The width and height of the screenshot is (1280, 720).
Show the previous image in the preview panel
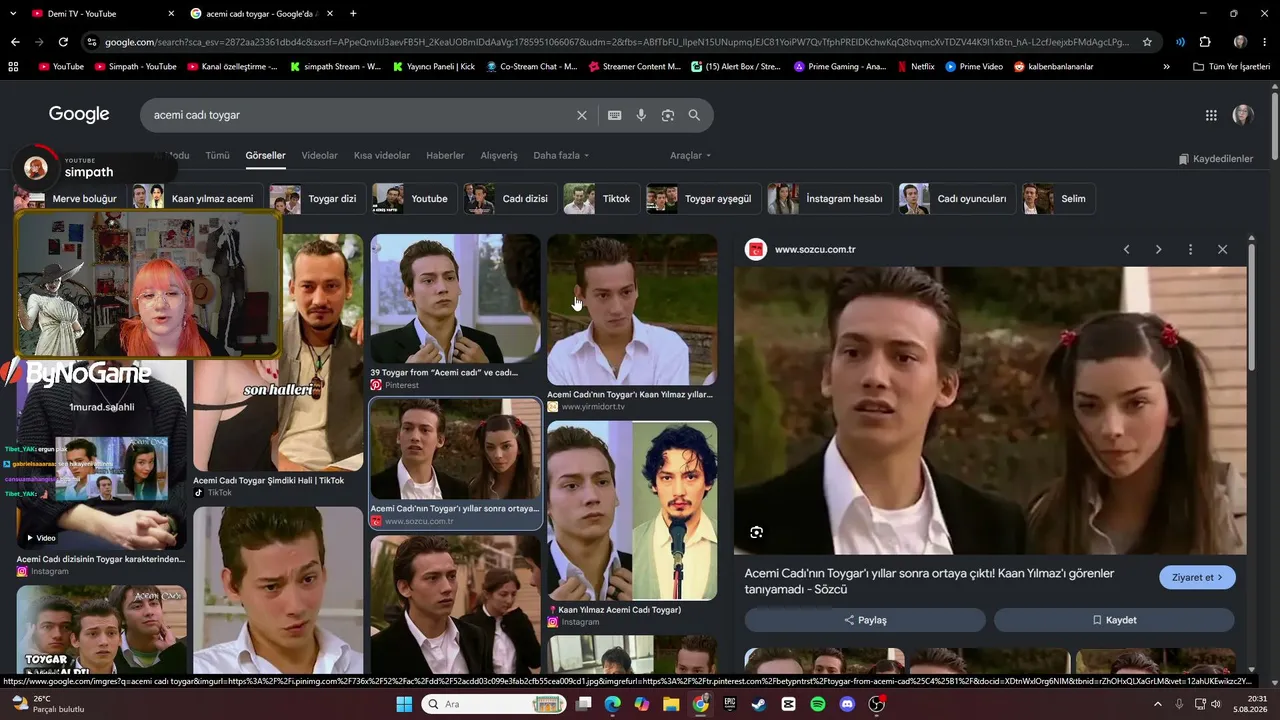click(1126, 249)
